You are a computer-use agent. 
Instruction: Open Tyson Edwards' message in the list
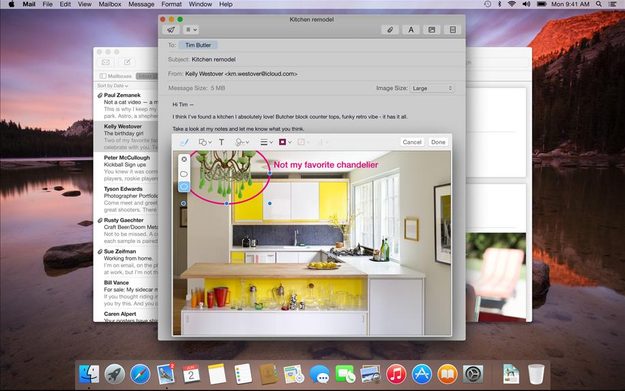pos(127,199)
